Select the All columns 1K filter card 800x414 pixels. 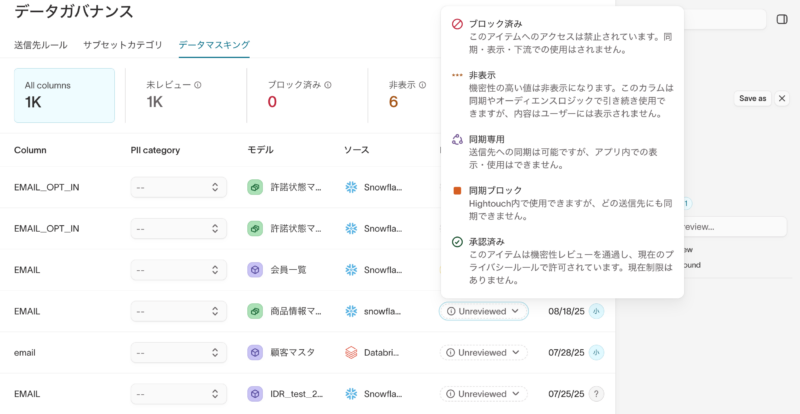pos(64,95)
